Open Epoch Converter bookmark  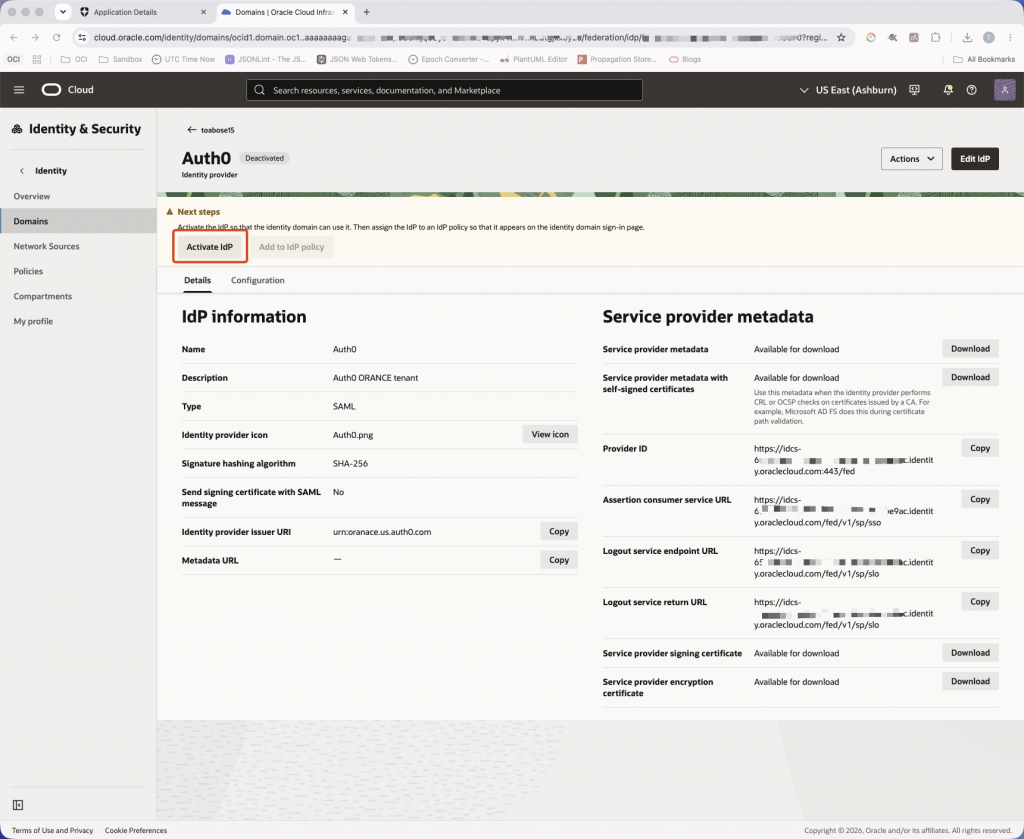[x=449, y=59]
